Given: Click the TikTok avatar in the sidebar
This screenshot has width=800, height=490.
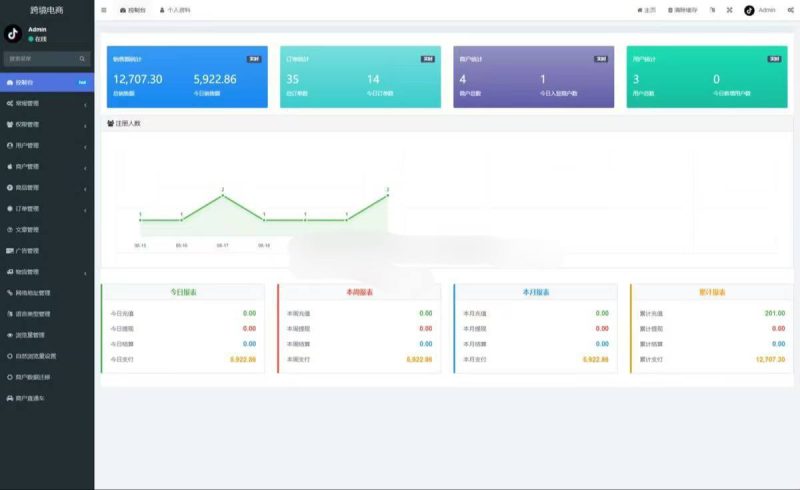Looking at the screenshot, I should [x=13, y=34].
